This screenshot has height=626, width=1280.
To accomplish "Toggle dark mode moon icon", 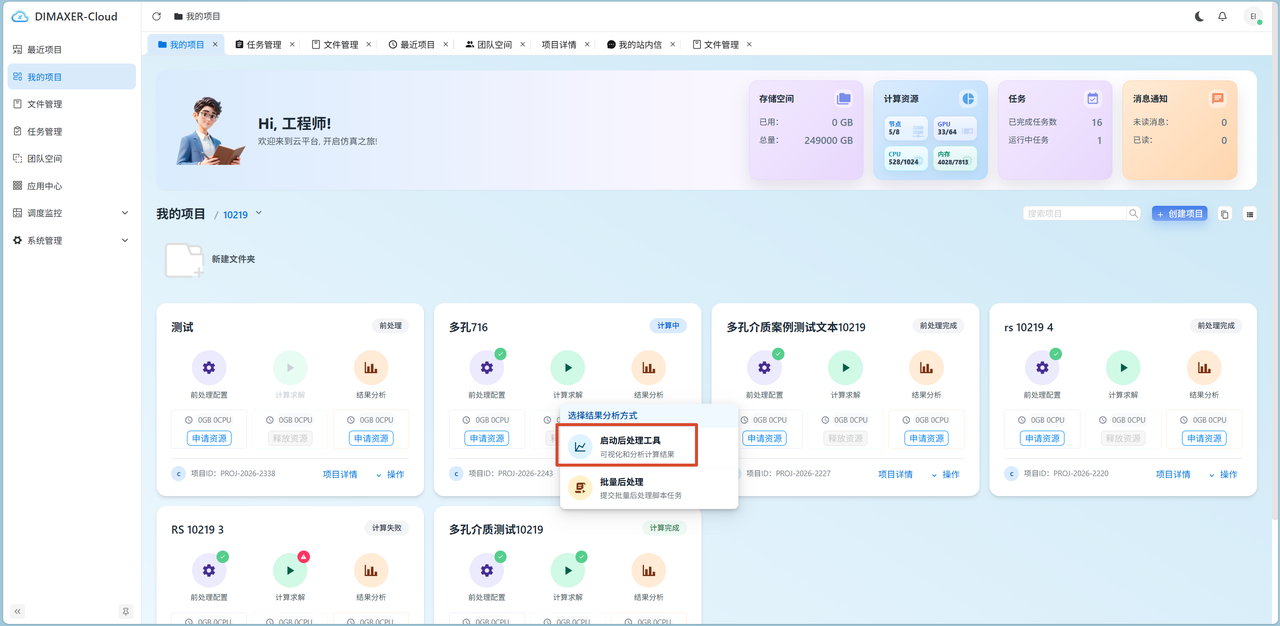I will tap(1200, 17).
